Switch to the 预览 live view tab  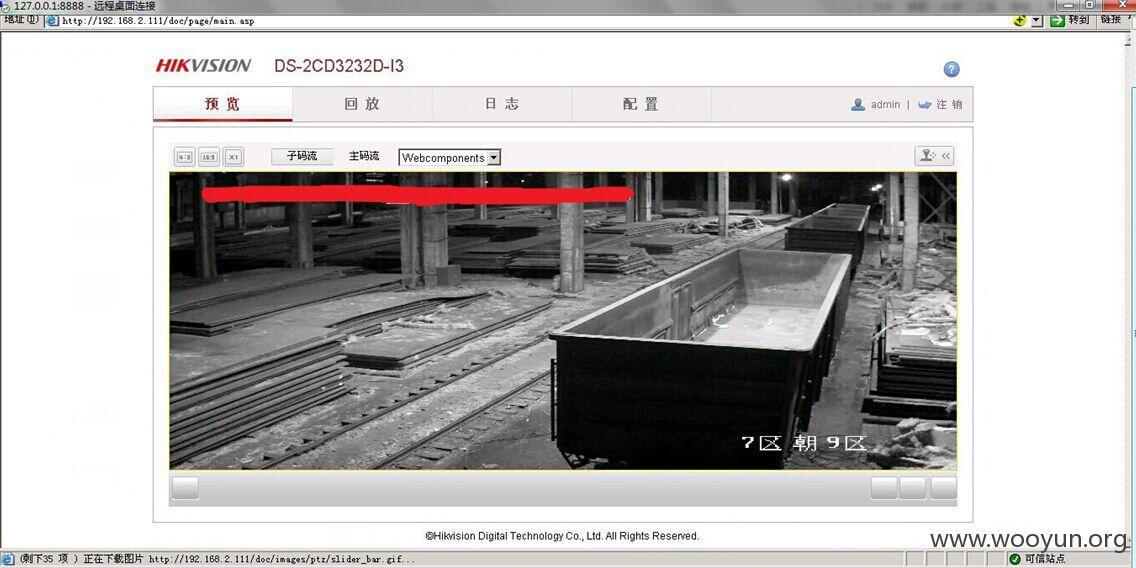(222, 104)
